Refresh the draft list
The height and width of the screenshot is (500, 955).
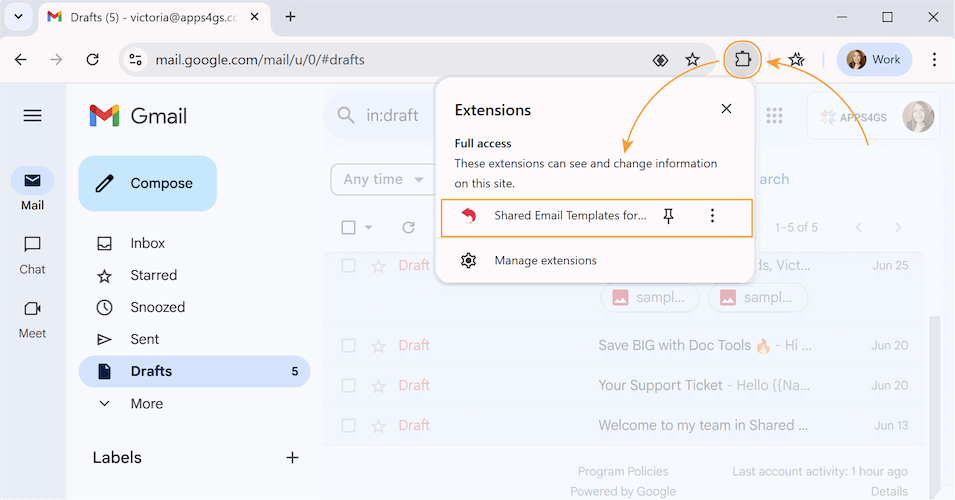[408, 228]
